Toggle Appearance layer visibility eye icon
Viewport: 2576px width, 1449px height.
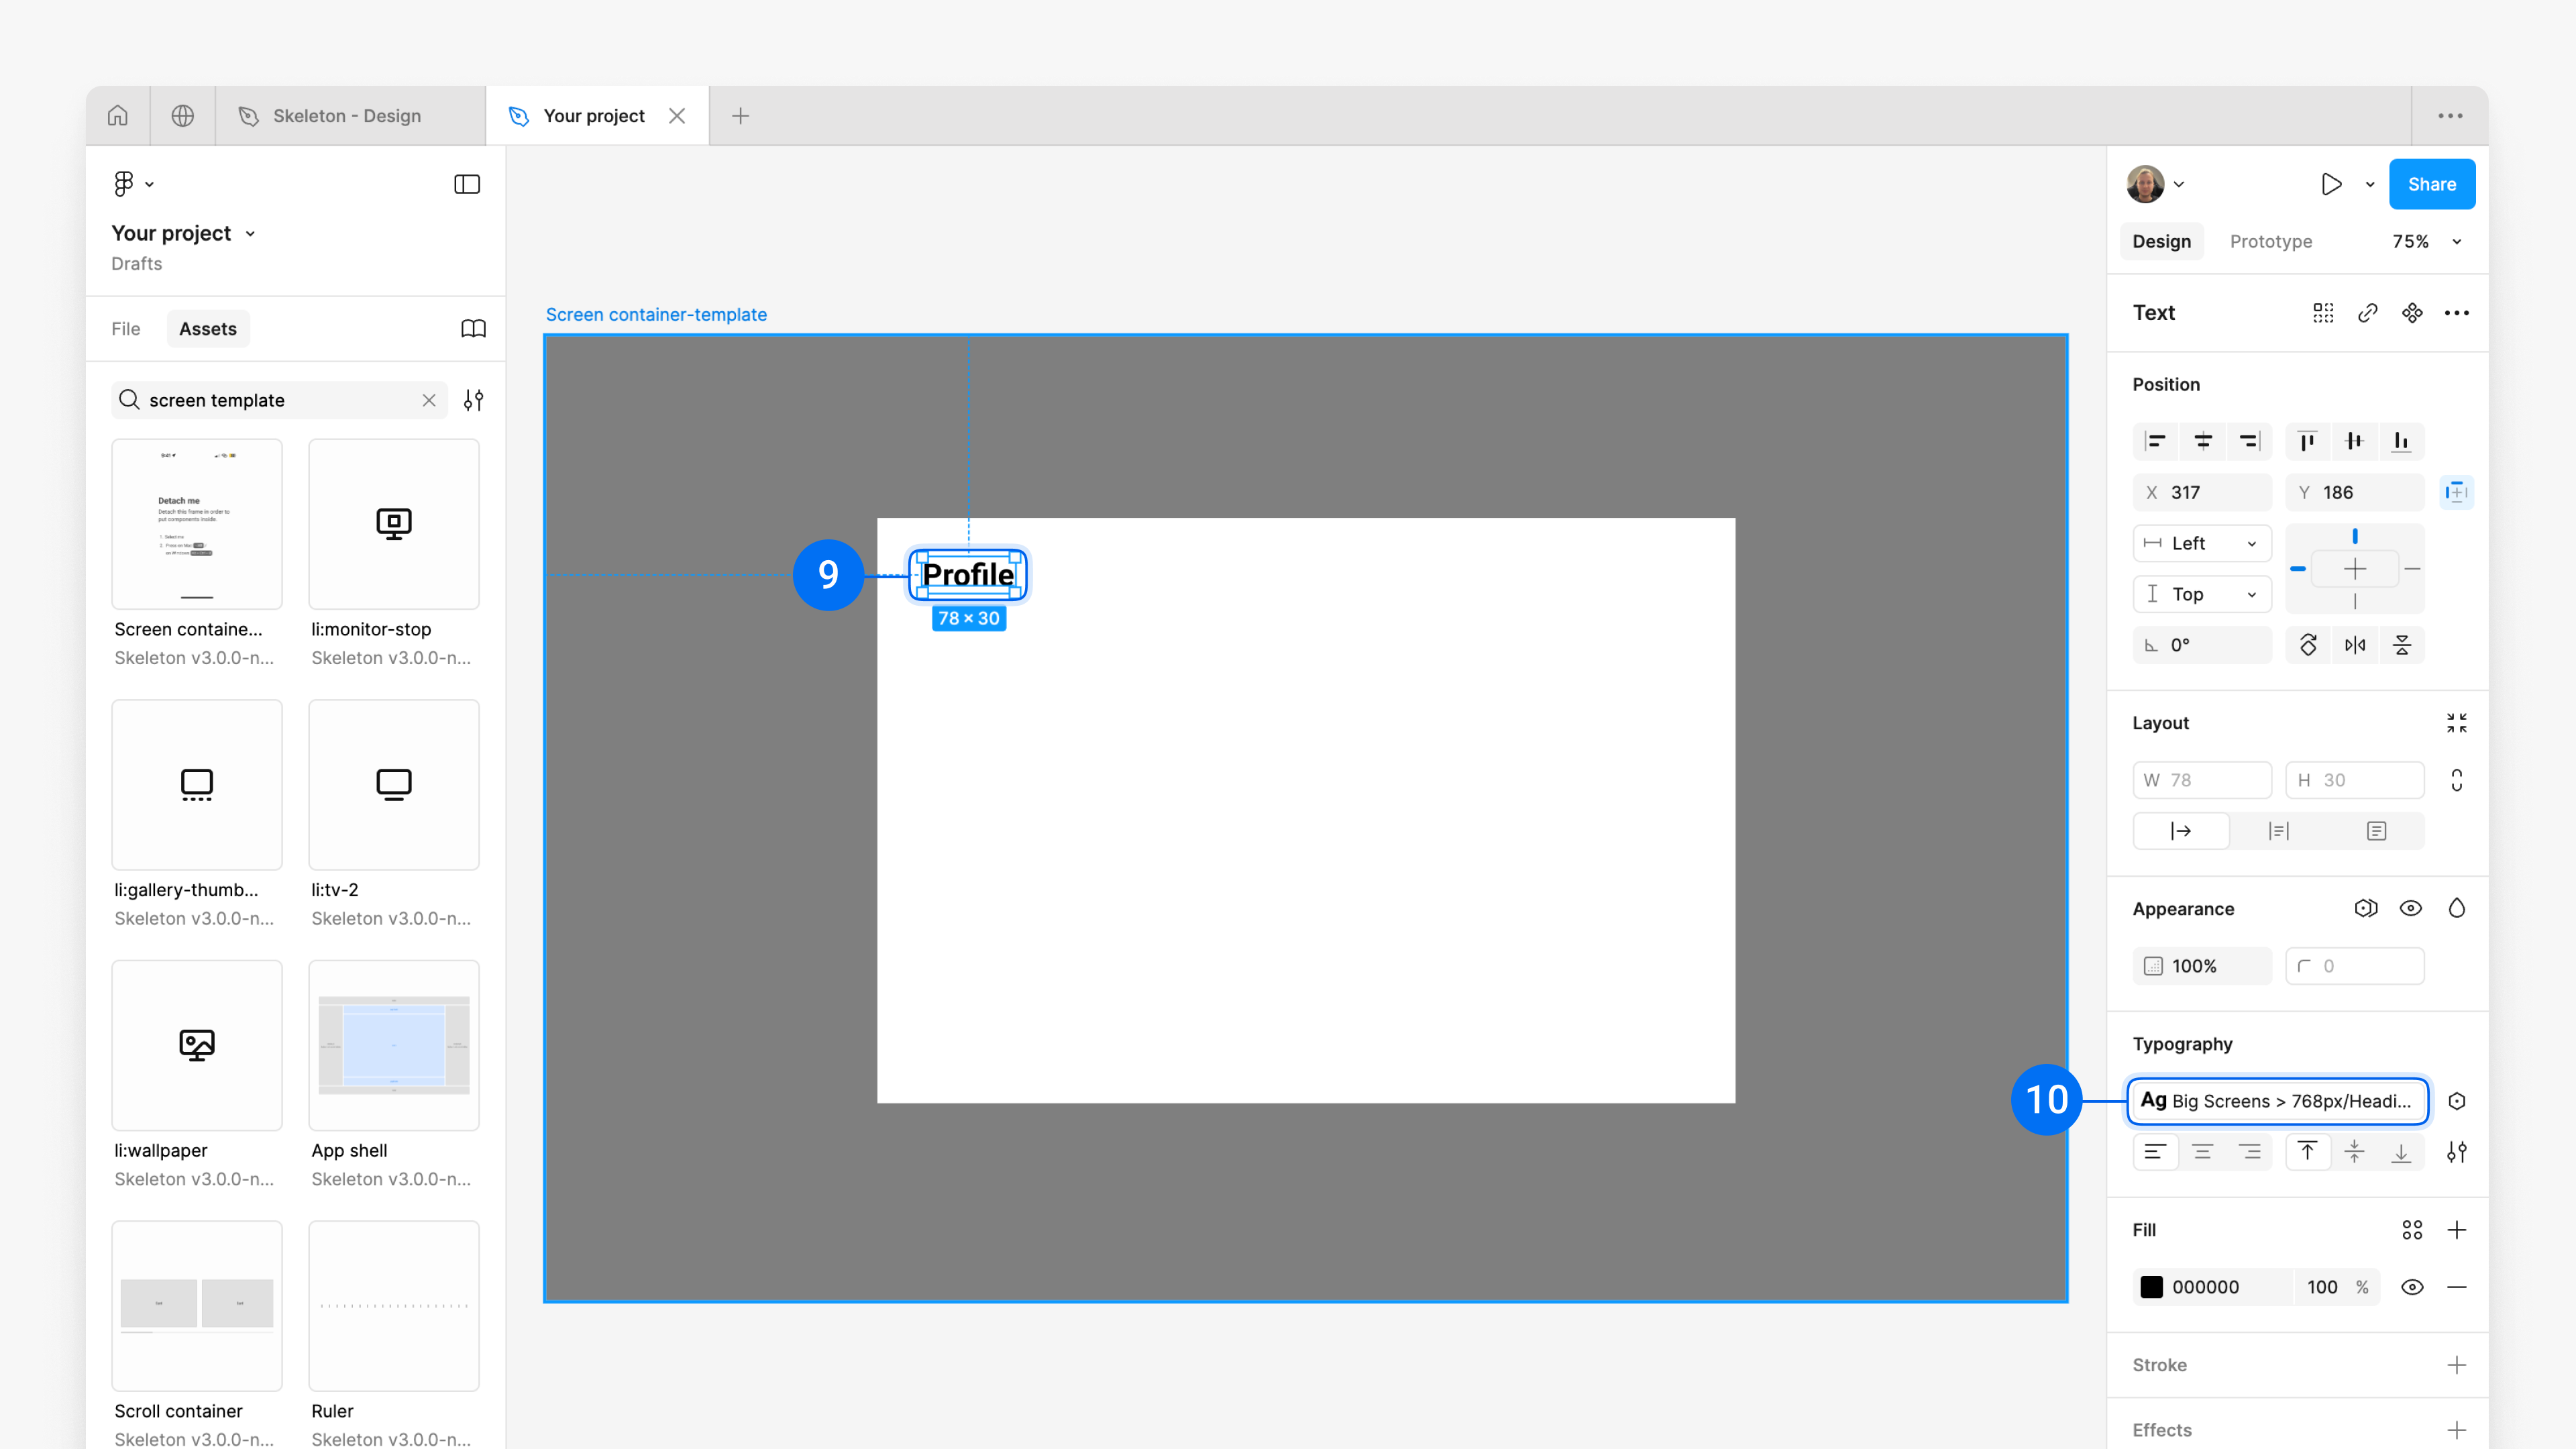pos(2410,908)
